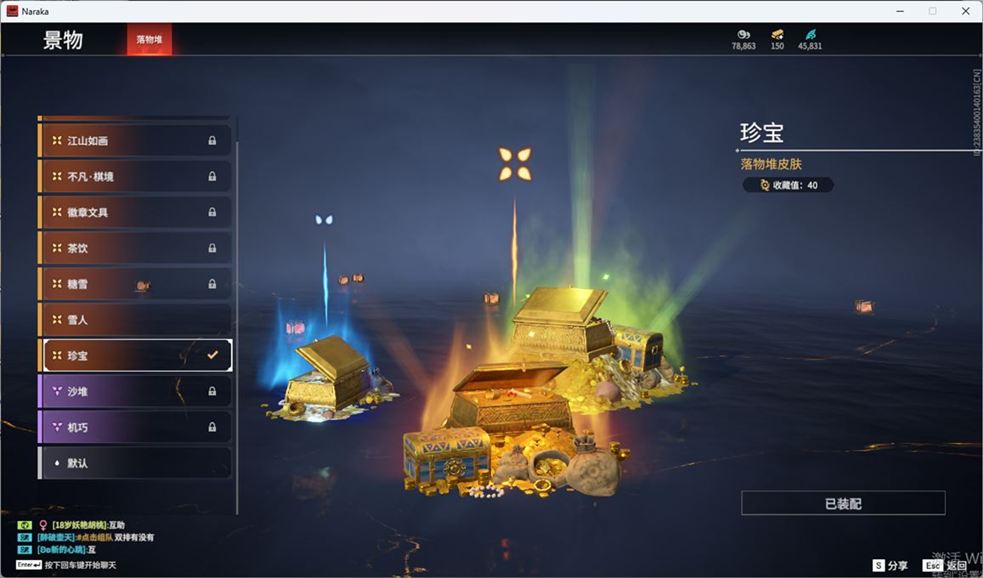The image size is (983, 578).
Task: Click the S 分享 share button
Action: (890, 565)
